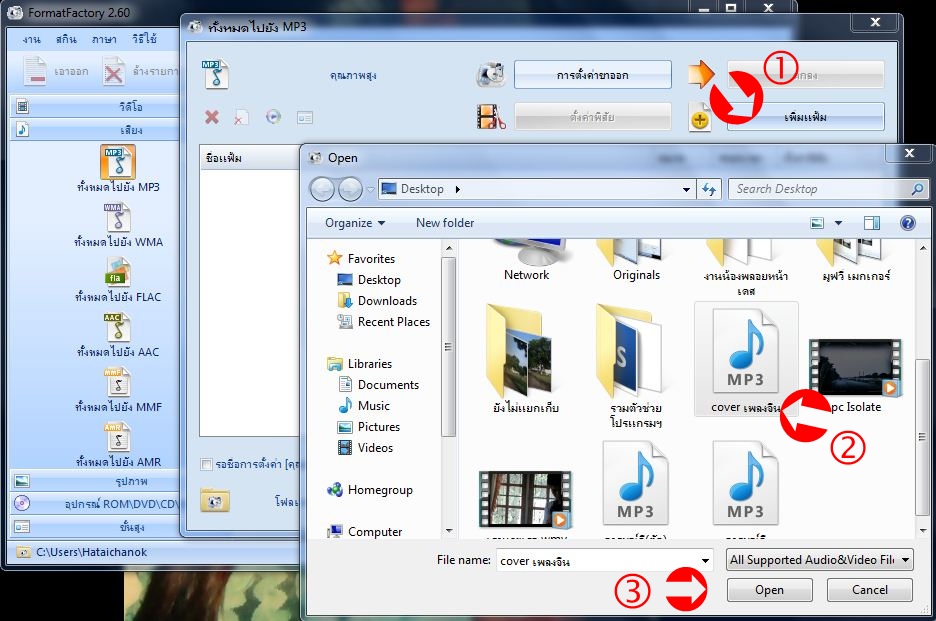Screen dimensions: 936x621
Task: Open the output folder icon in MP3 dialog
Action: (215, 500)
